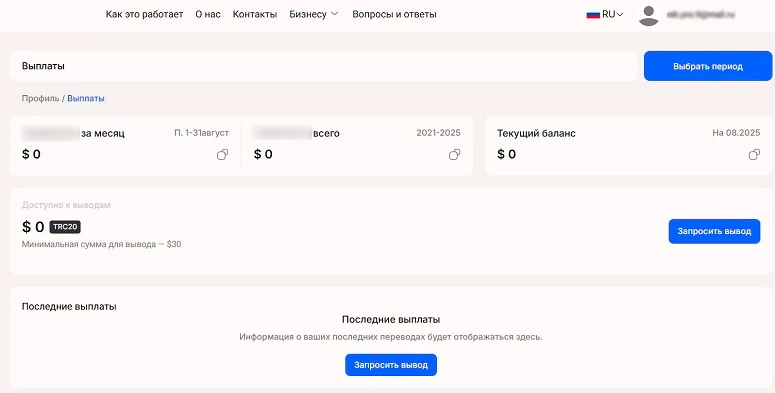Click the blurred user email address

[700, 15]
